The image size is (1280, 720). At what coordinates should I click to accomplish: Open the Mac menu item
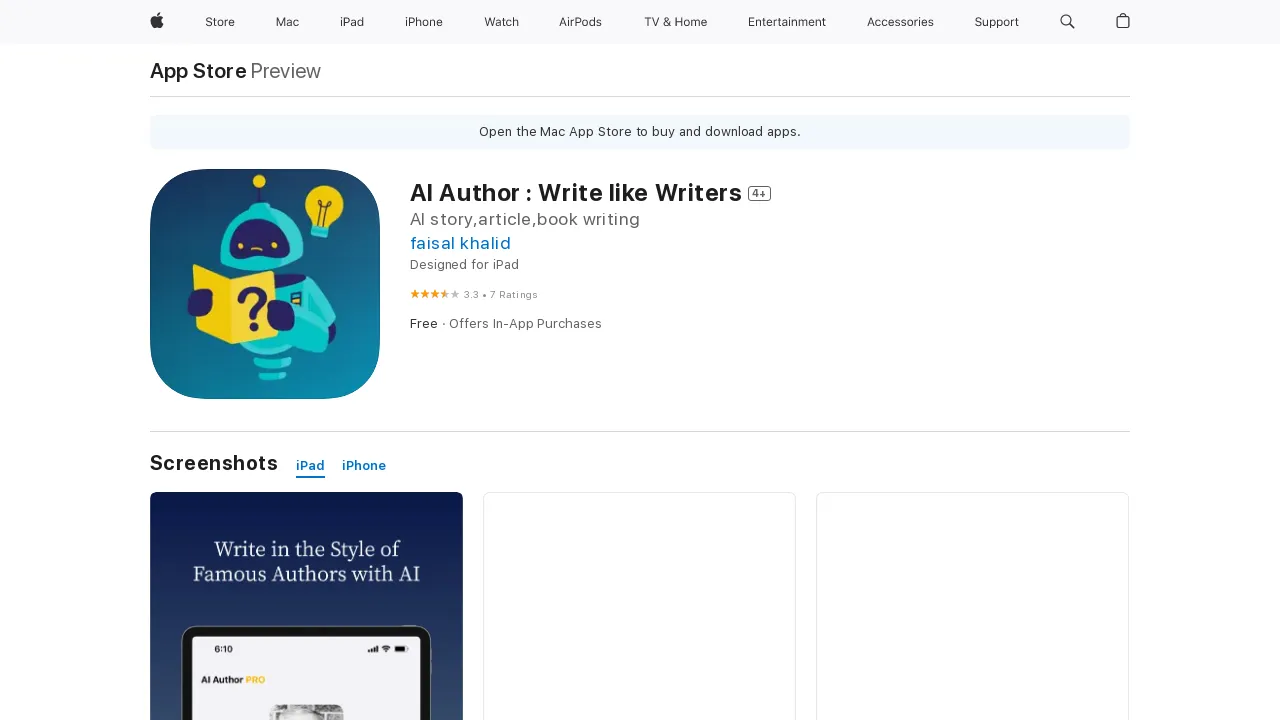coord(287,22)
